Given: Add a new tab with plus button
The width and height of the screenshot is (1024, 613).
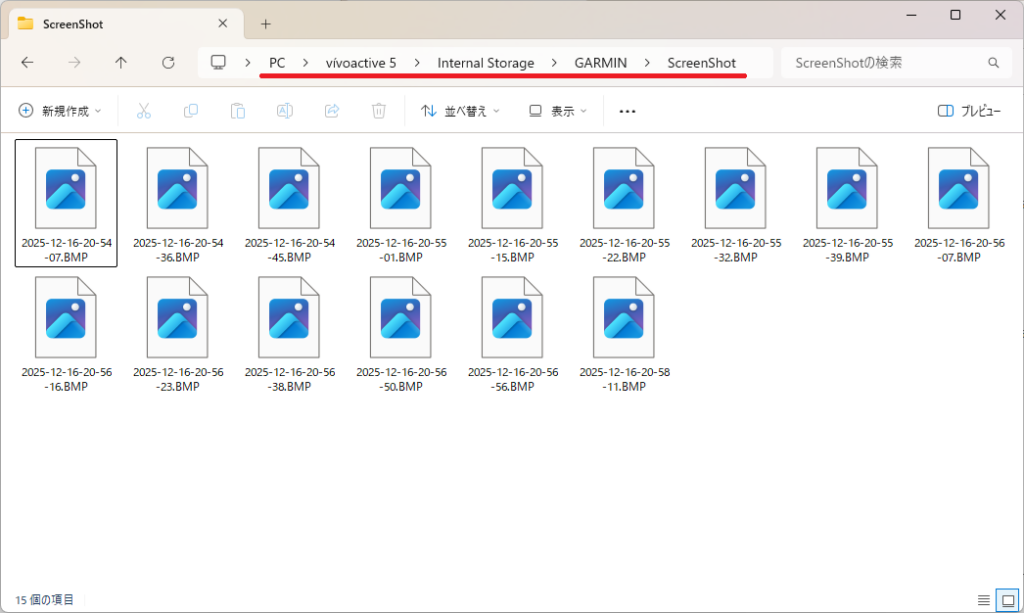Looking at the screenshot, I should [x=265, y=23].
